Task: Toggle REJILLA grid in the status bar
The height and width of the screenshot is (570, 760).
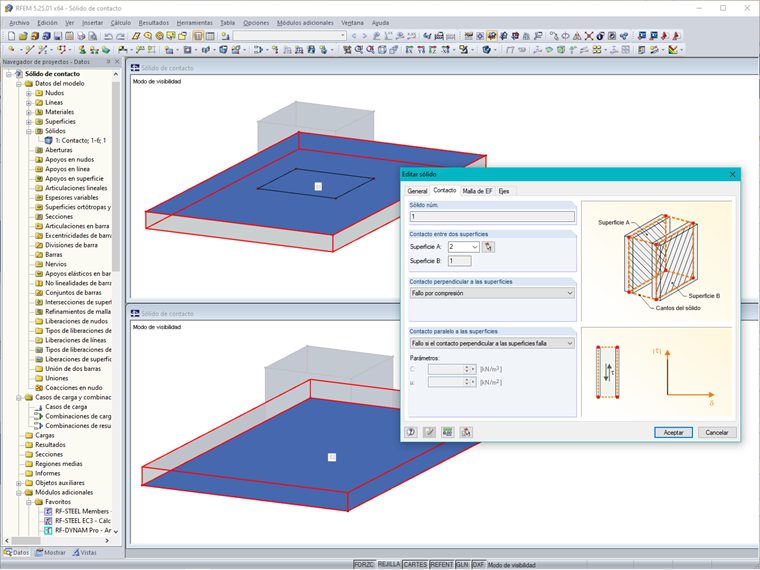Action: (389, 565)
